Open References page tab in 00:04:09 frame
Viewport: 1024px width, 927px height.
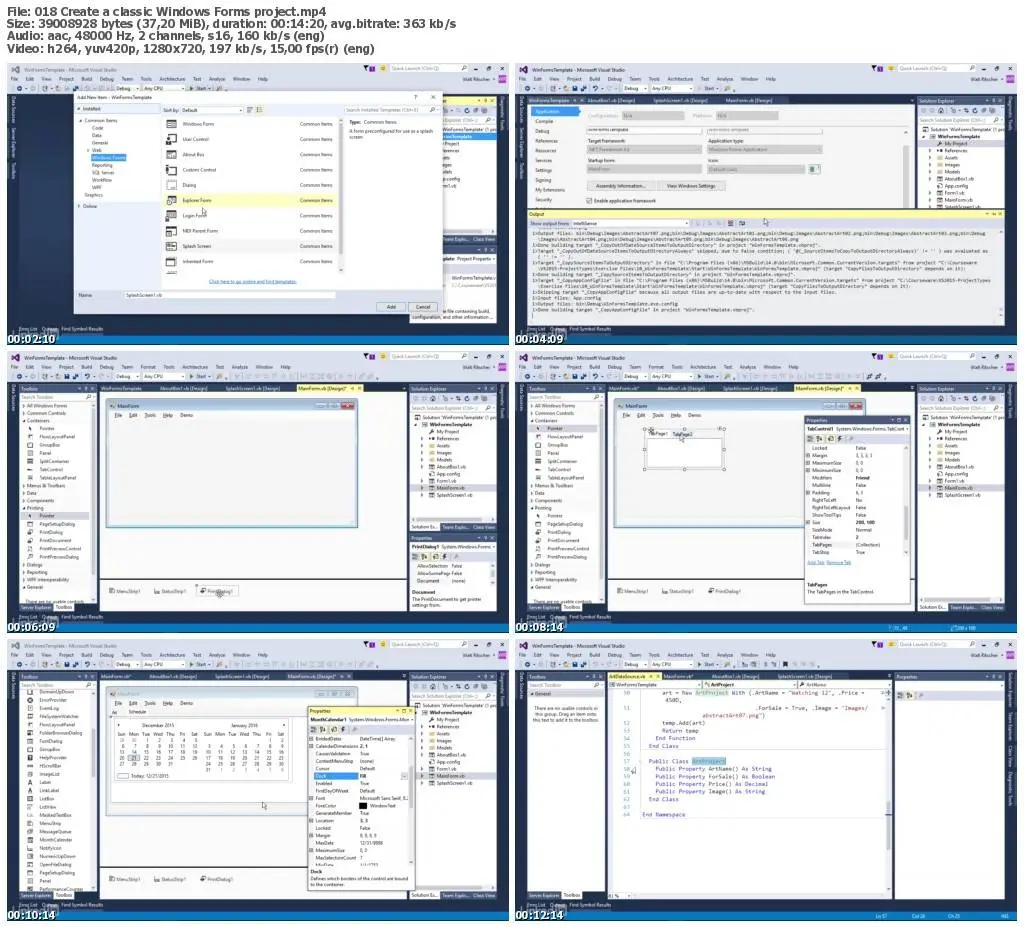point(547,141)
